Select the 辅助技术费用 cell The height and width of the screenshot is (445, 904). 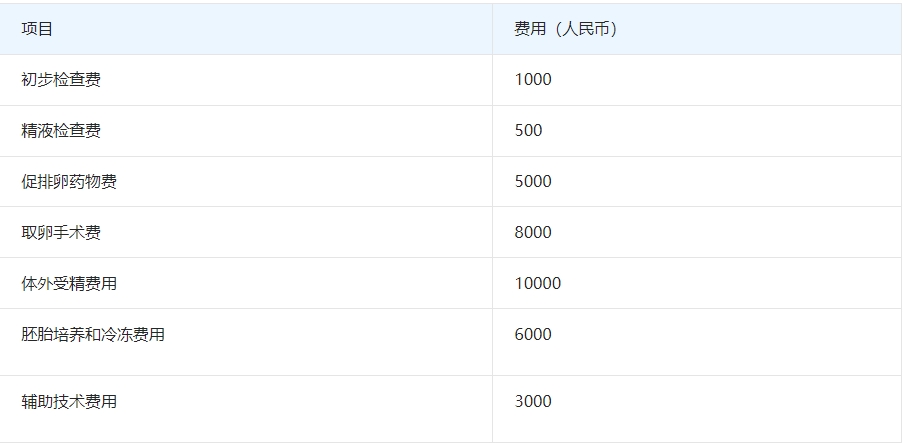(246, 409)
